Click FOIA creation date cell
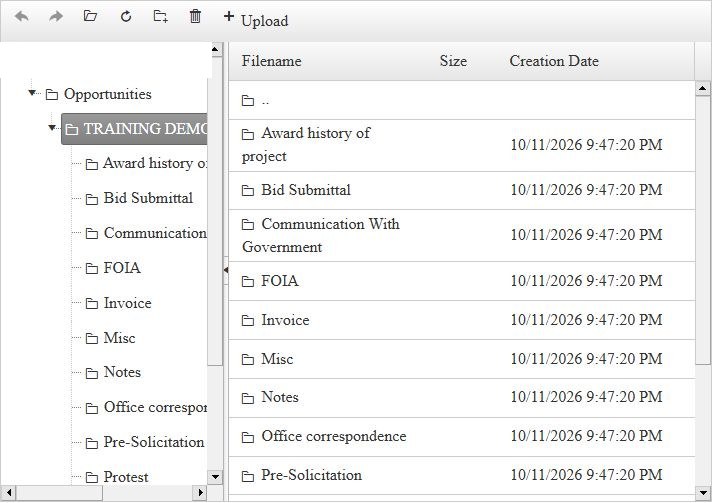 [586, 281]
